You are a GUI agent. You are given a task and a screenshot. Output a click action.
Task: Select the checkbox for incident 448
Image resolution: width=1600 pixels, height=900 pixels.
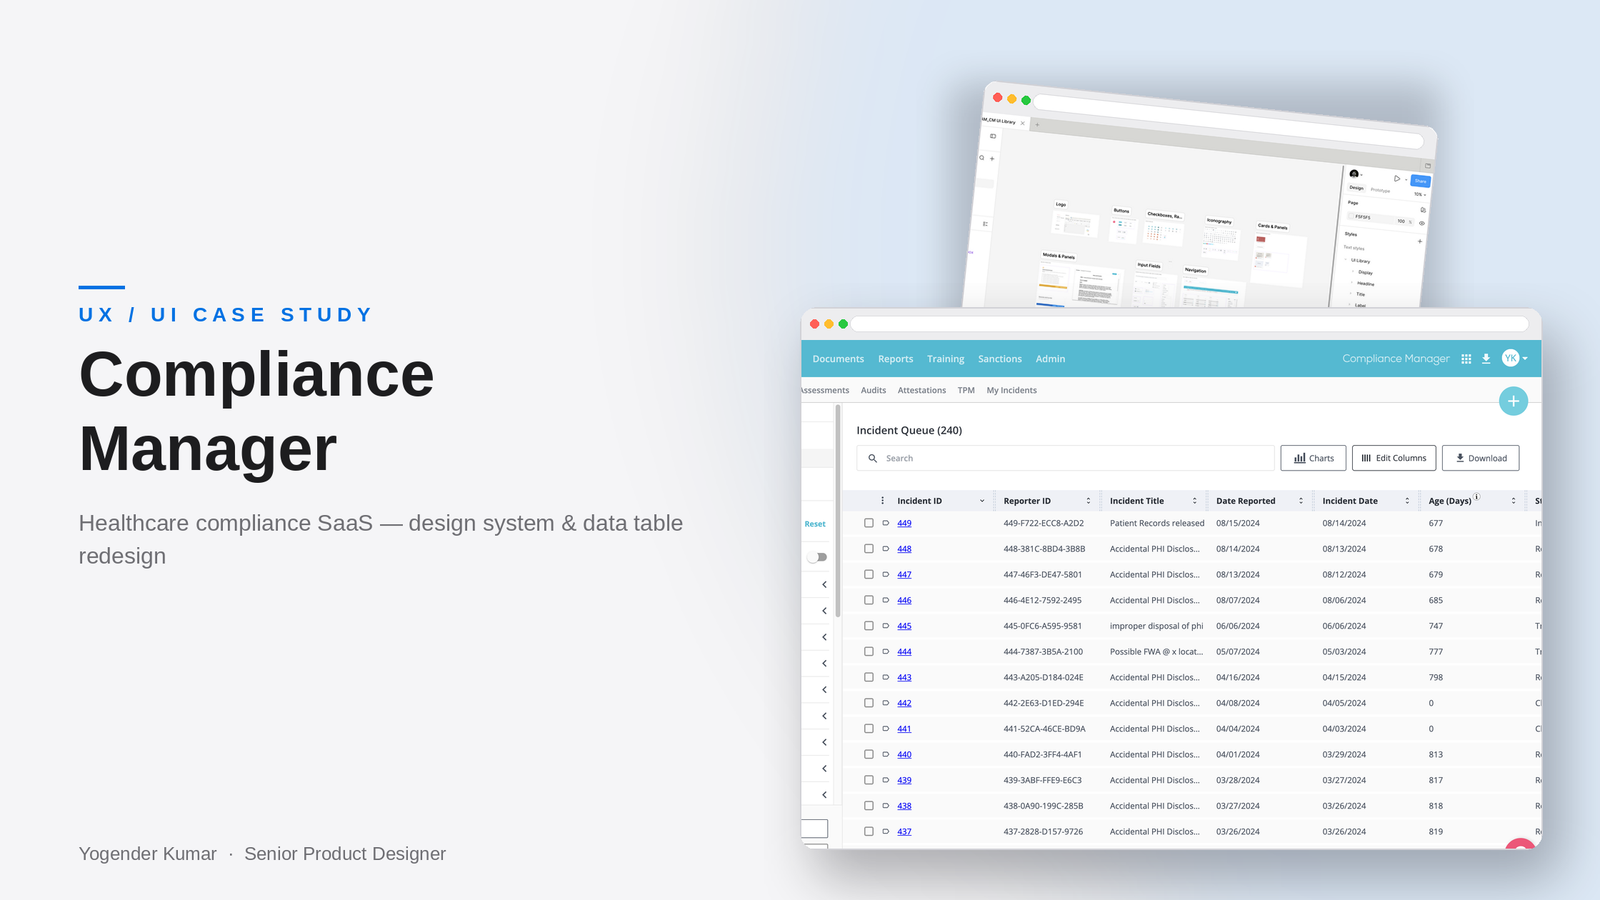869,549
